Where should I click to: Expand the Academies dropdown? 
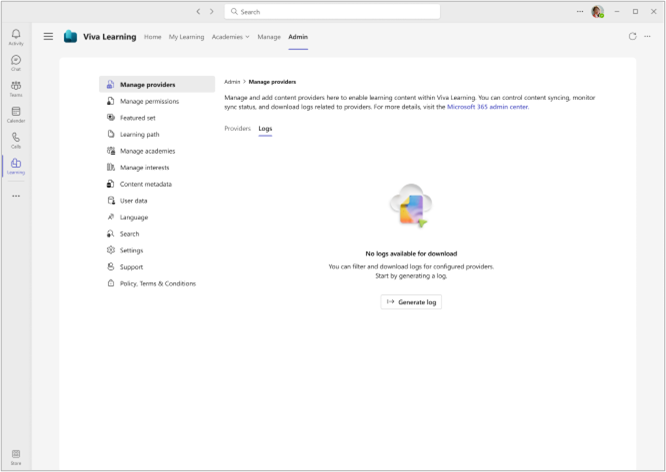pos(231,37)
